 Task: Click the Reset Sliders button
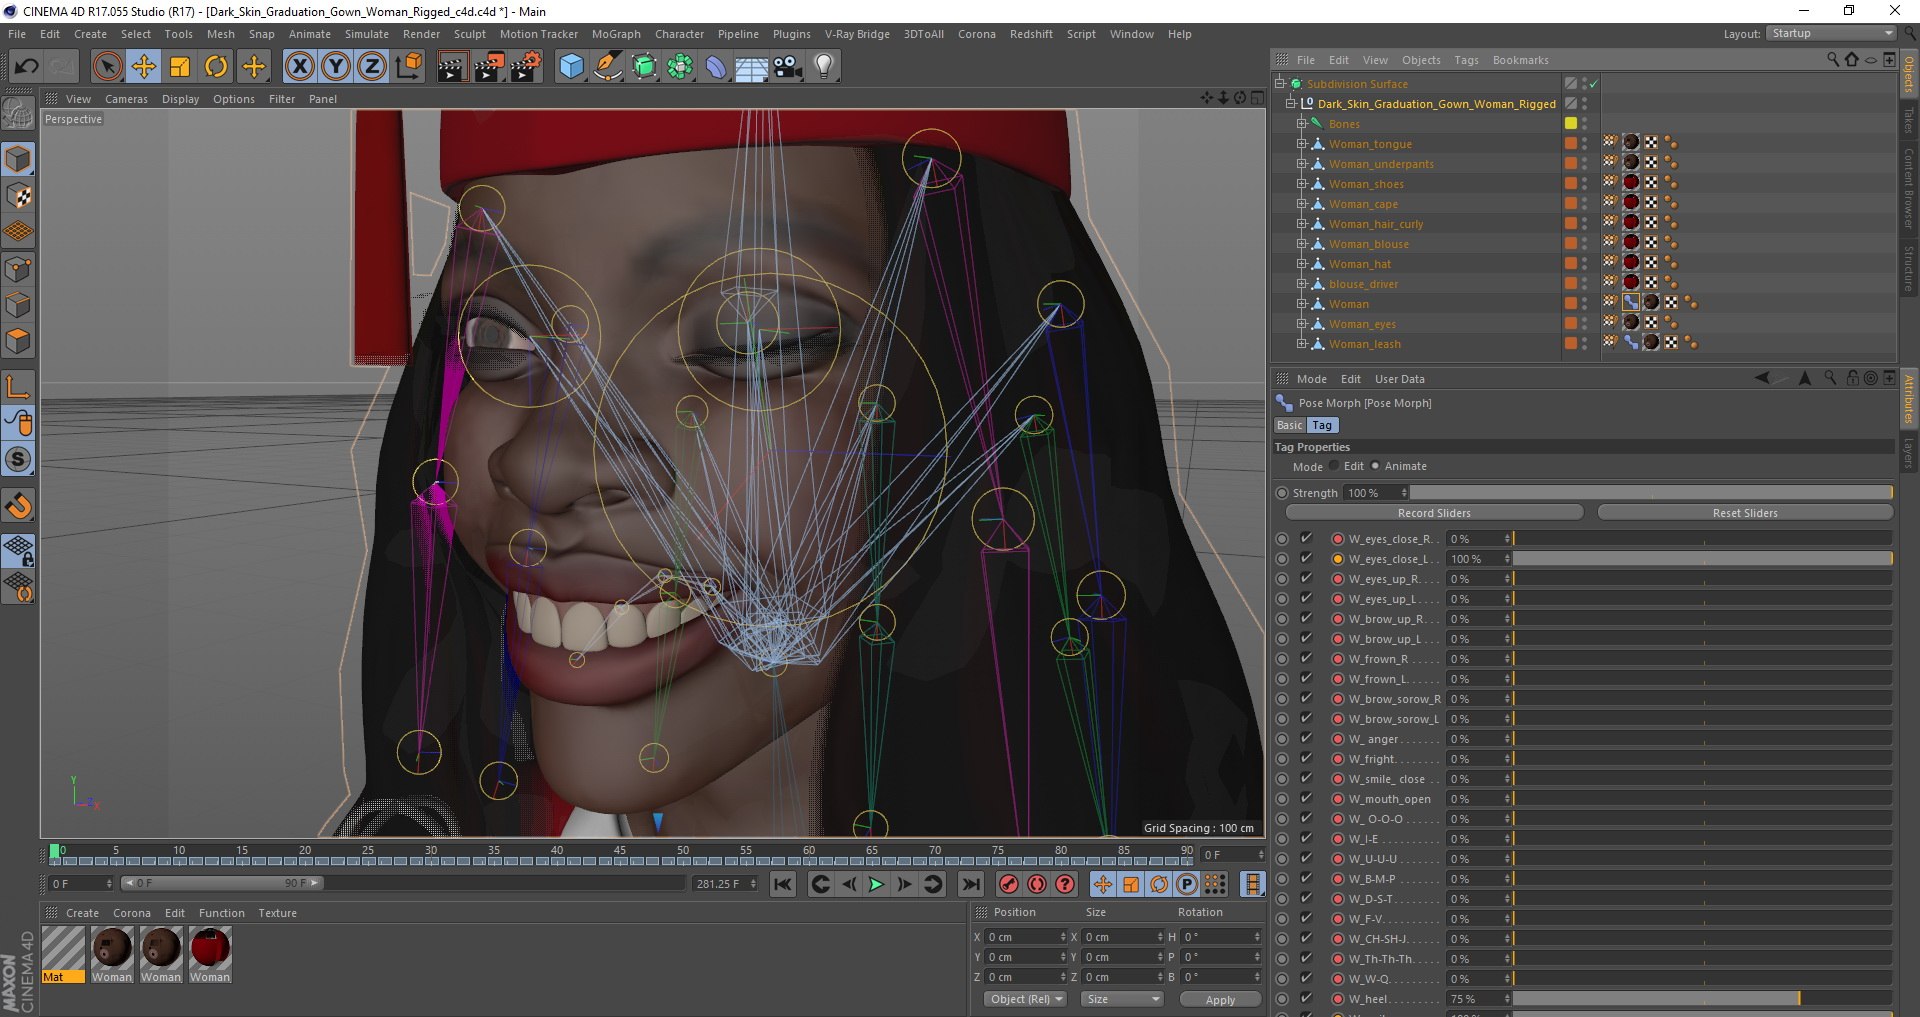click(x=1745, y=513)
